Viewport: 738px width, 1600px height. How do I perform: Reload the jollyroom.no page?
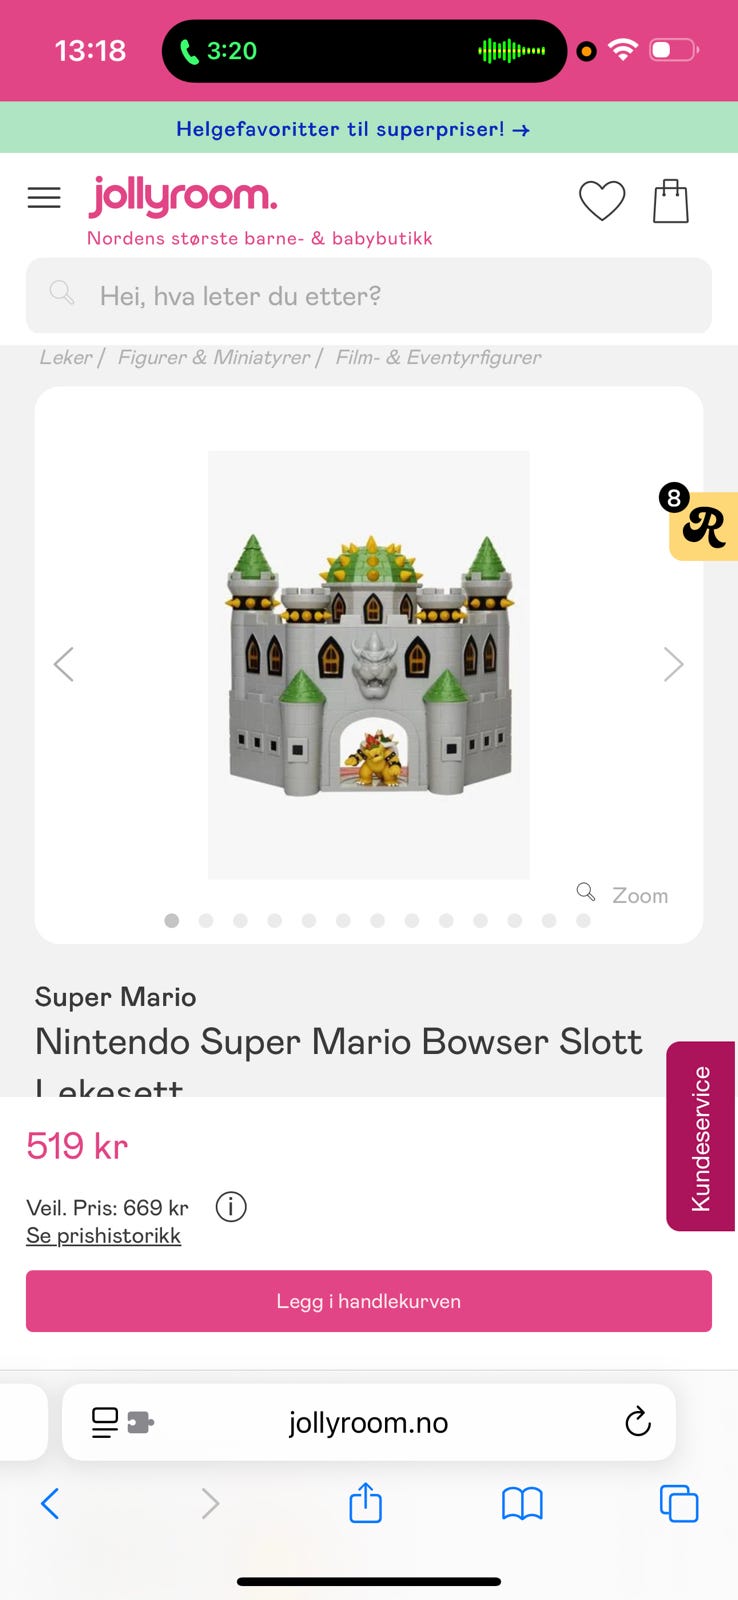637,1421
